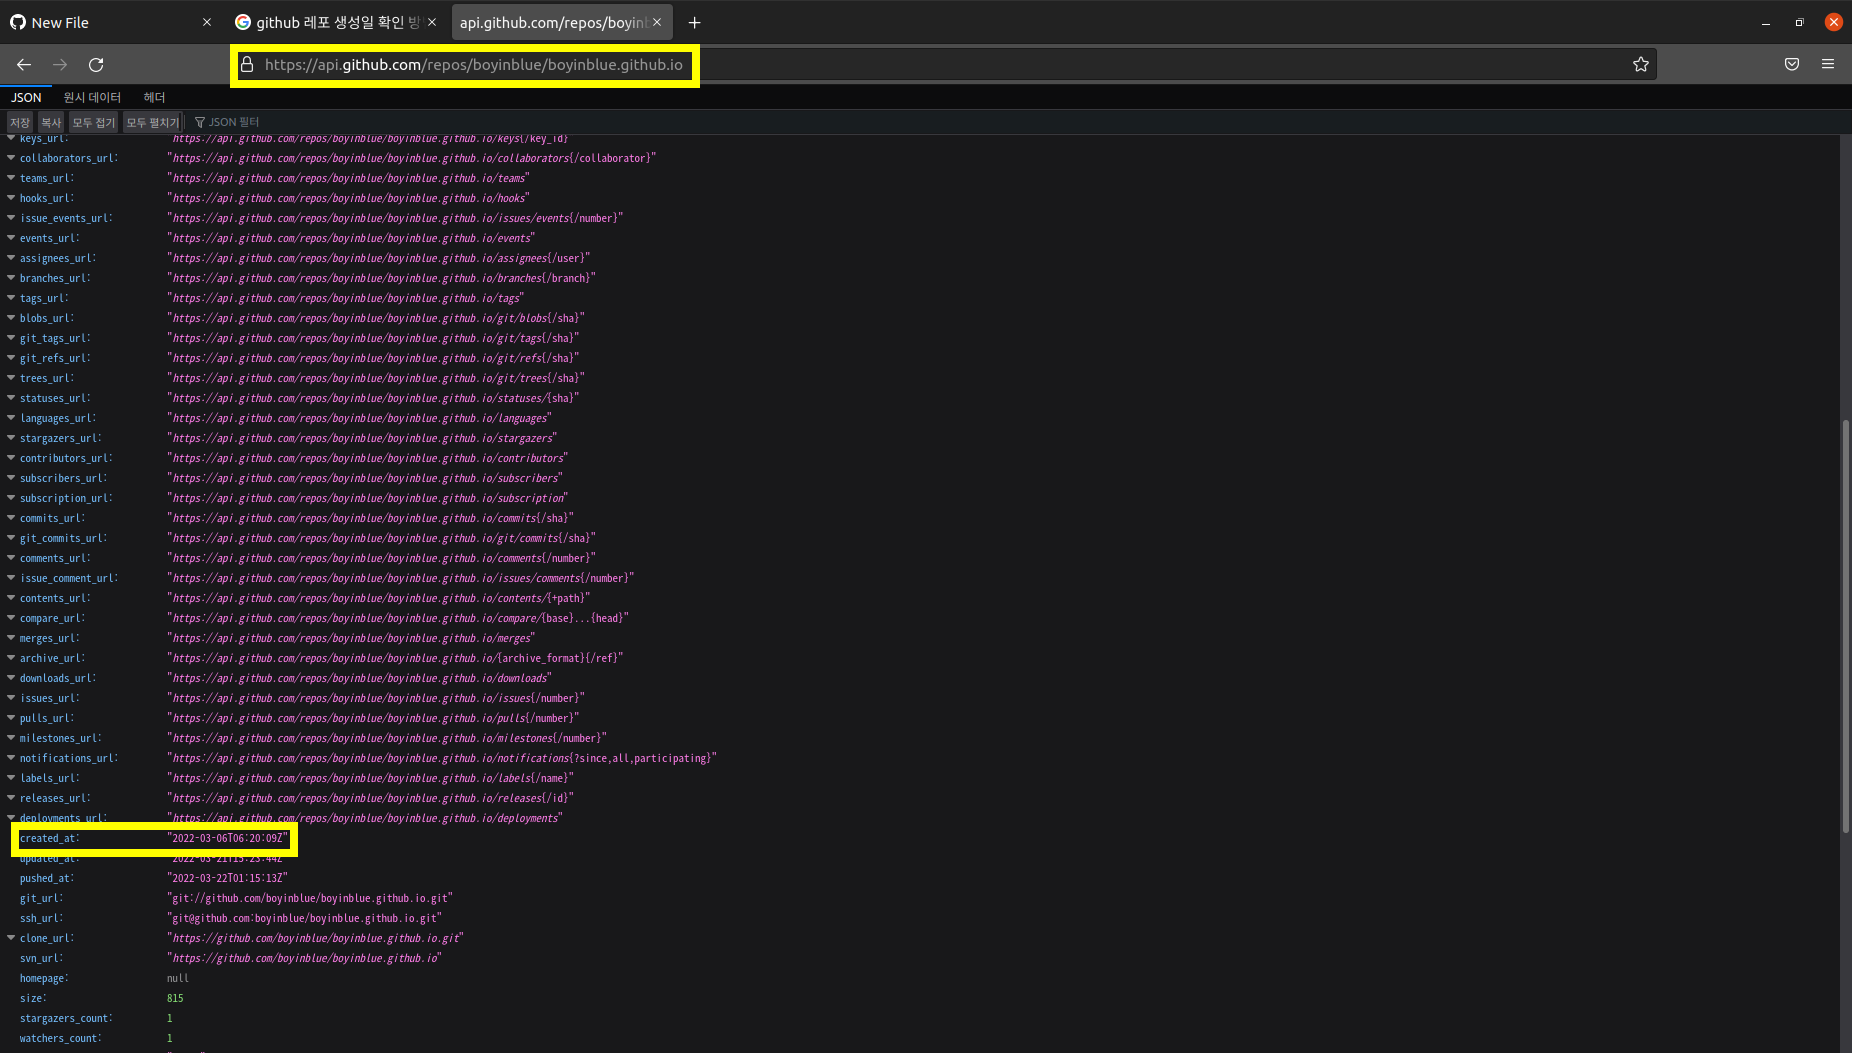Bookmark this page with the star icon
The image size is (1852, 1053).
[1640, 64]
